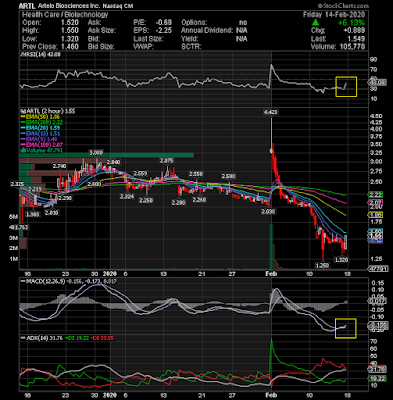Select the Open value 1.520
The height and width of the screenshot is (400, 393).
69,23
